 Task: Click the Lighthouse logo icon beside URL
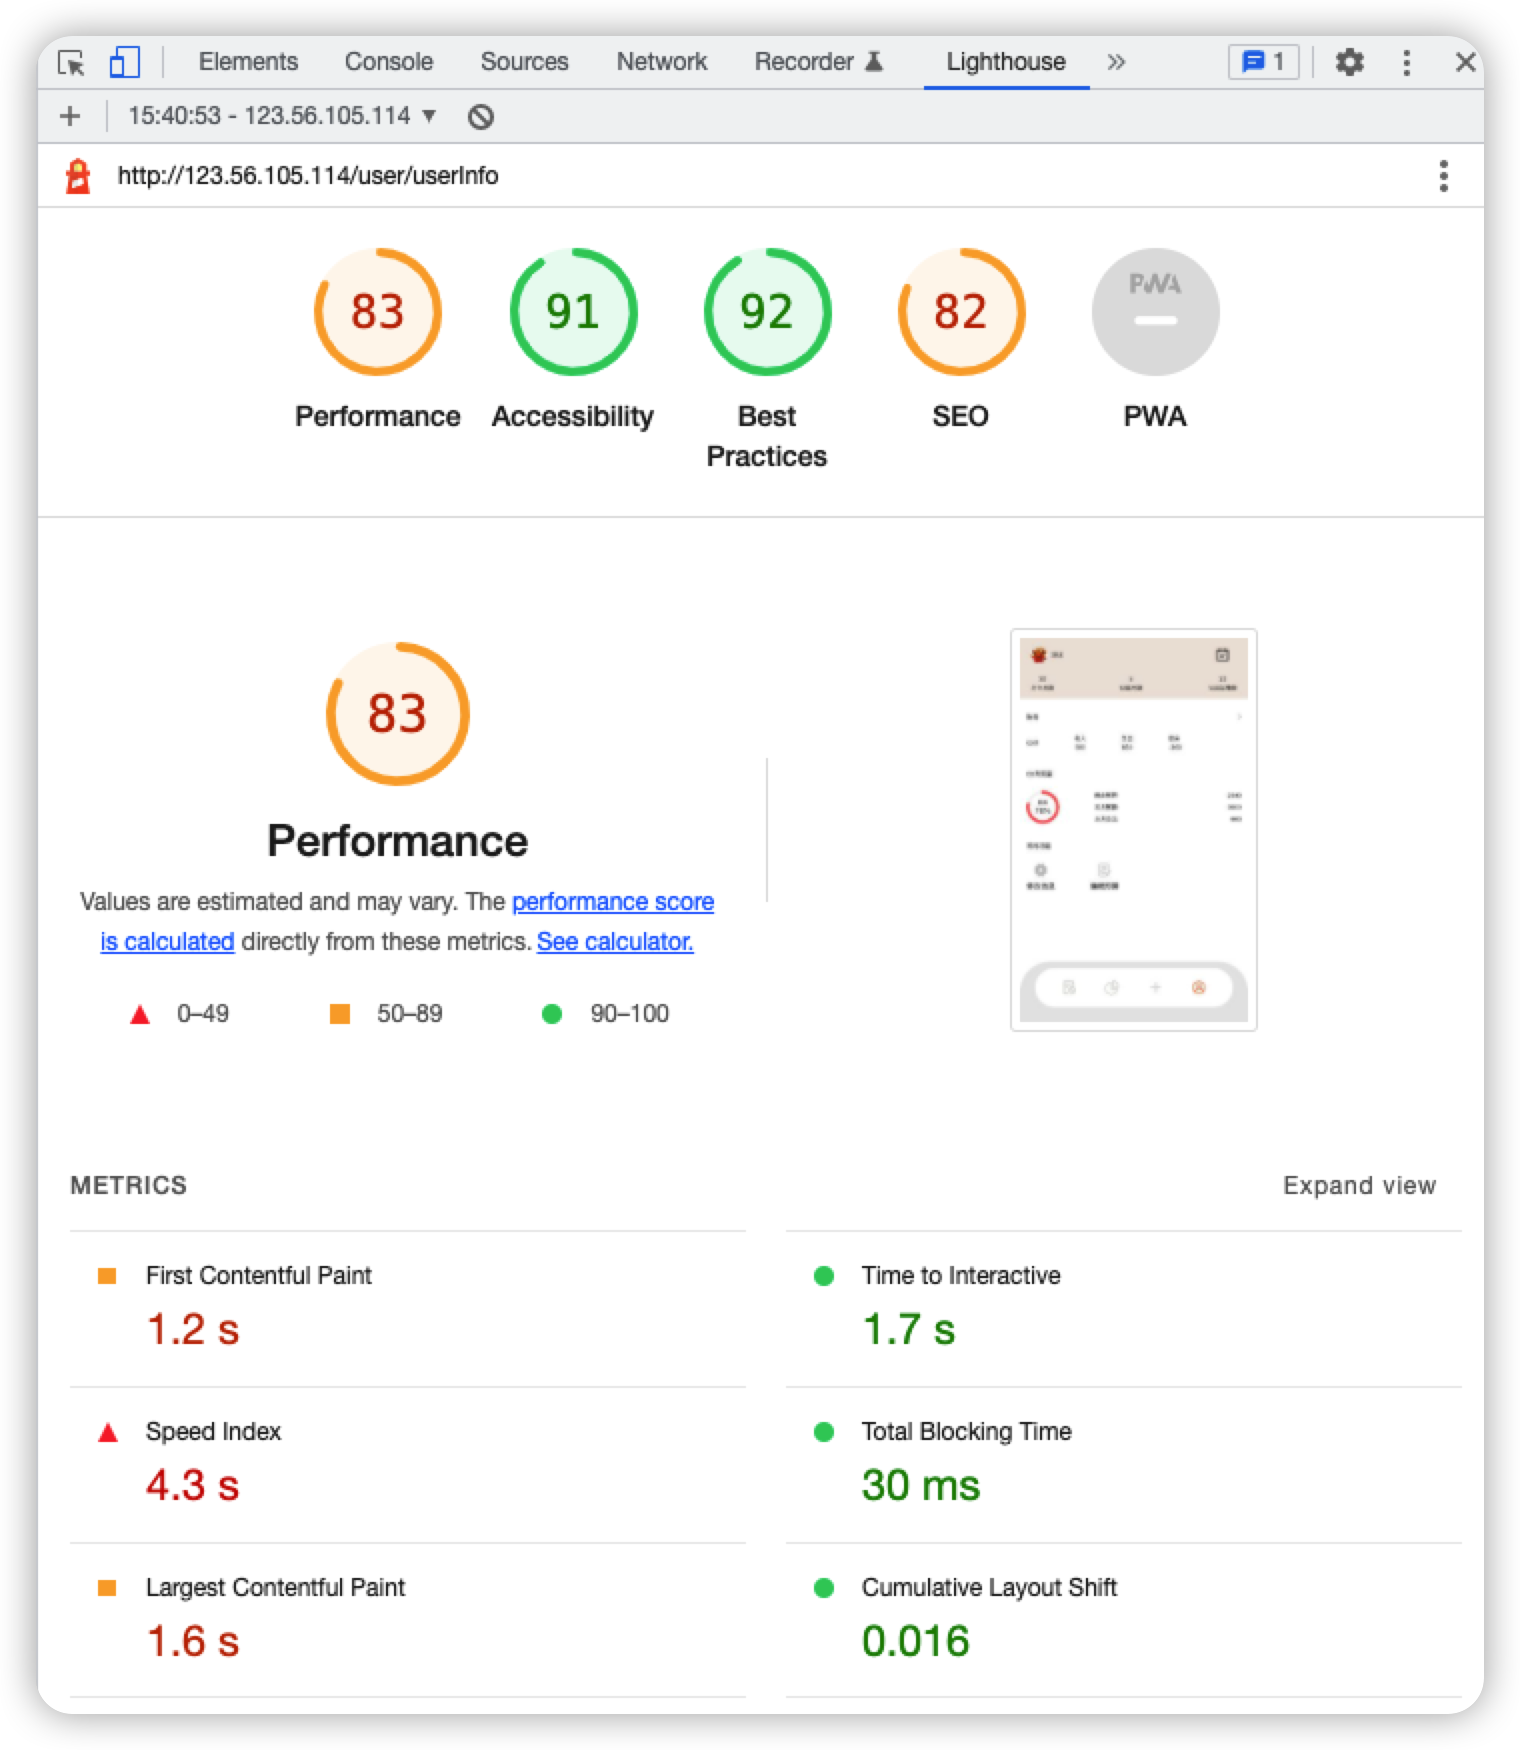[x=78, y=176]
